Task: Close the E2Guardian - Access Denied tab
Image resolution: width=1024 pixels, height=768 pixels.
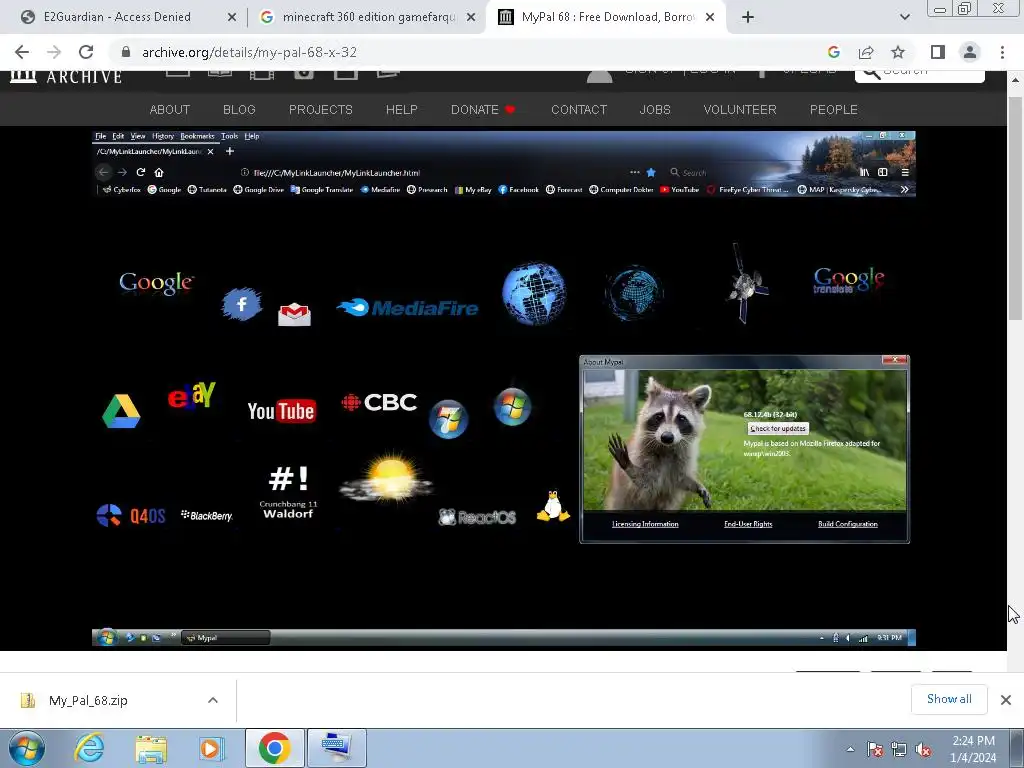Action: point(231,17)
